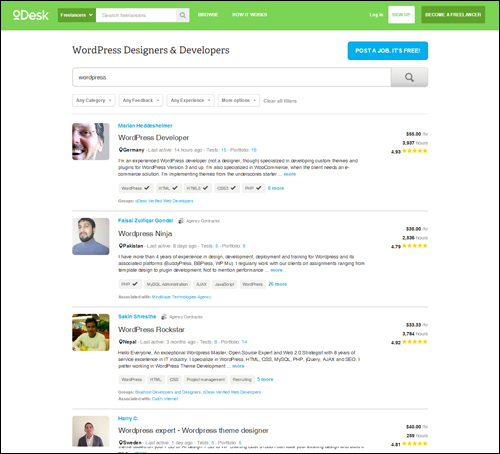Click the Germany location pin icon
The image size is (500, 454).
coord(121,150)
